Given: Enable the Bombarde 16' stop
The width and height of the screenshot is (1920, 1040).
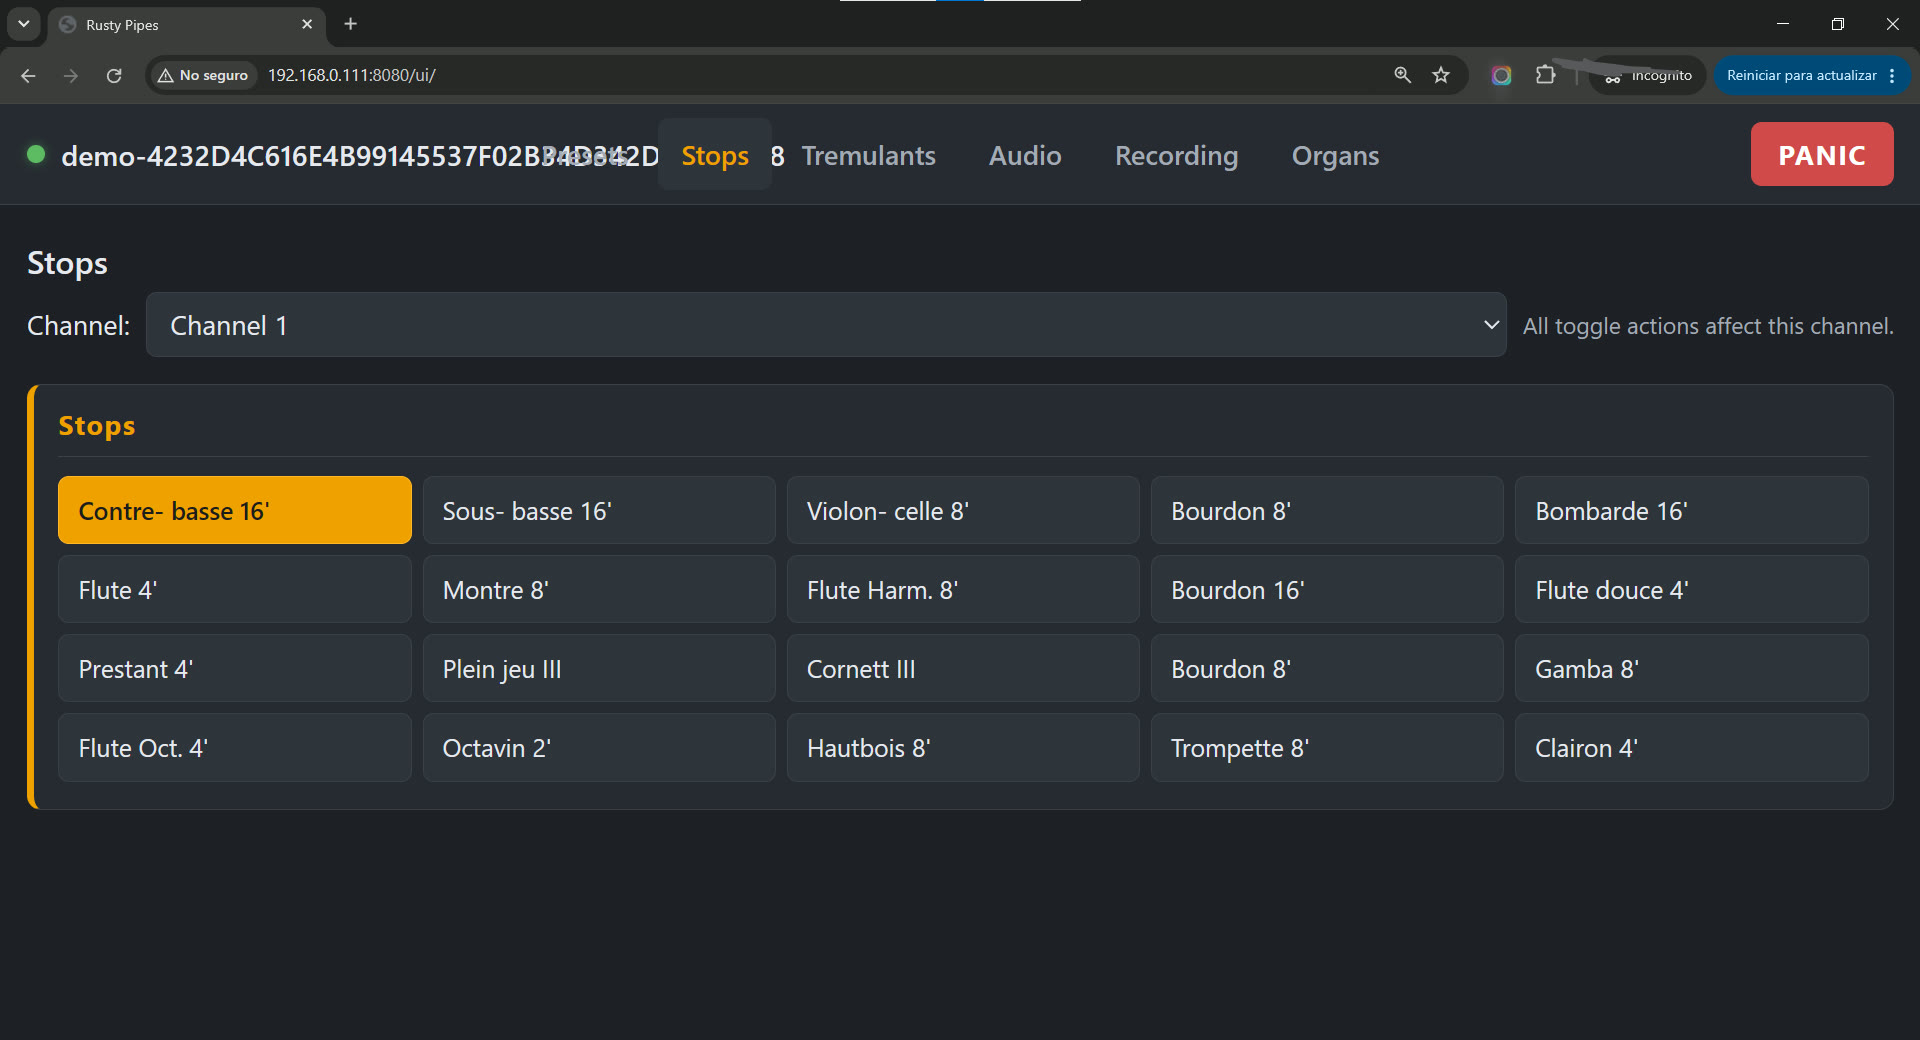Looking at the screenshot, I should (x=1691, y=510).
